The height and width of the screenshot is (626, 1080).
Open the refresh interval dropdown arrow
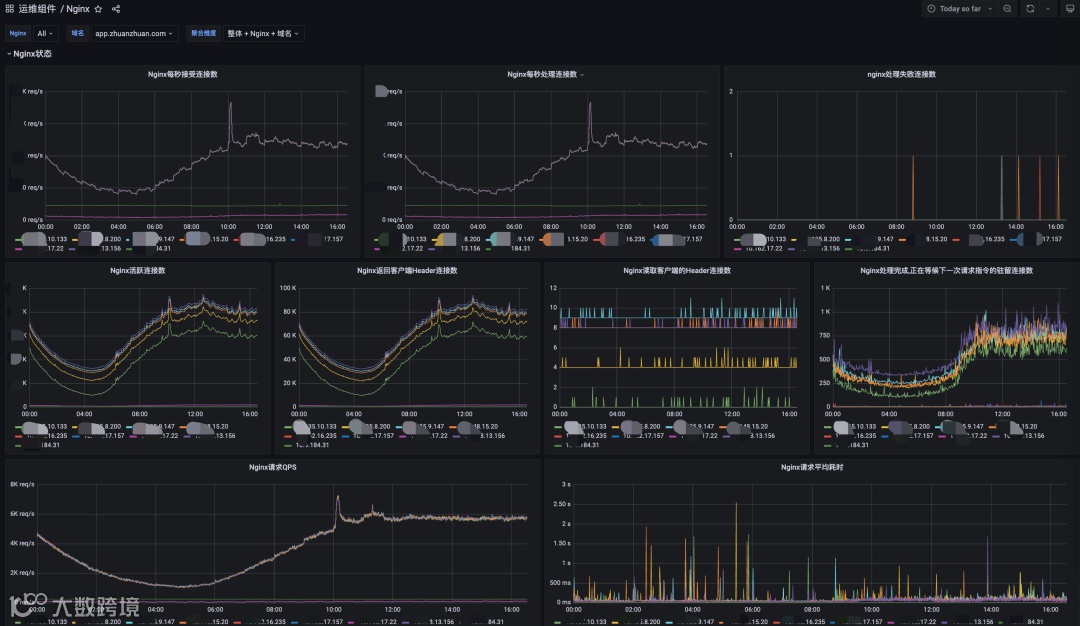(1048, 9)
